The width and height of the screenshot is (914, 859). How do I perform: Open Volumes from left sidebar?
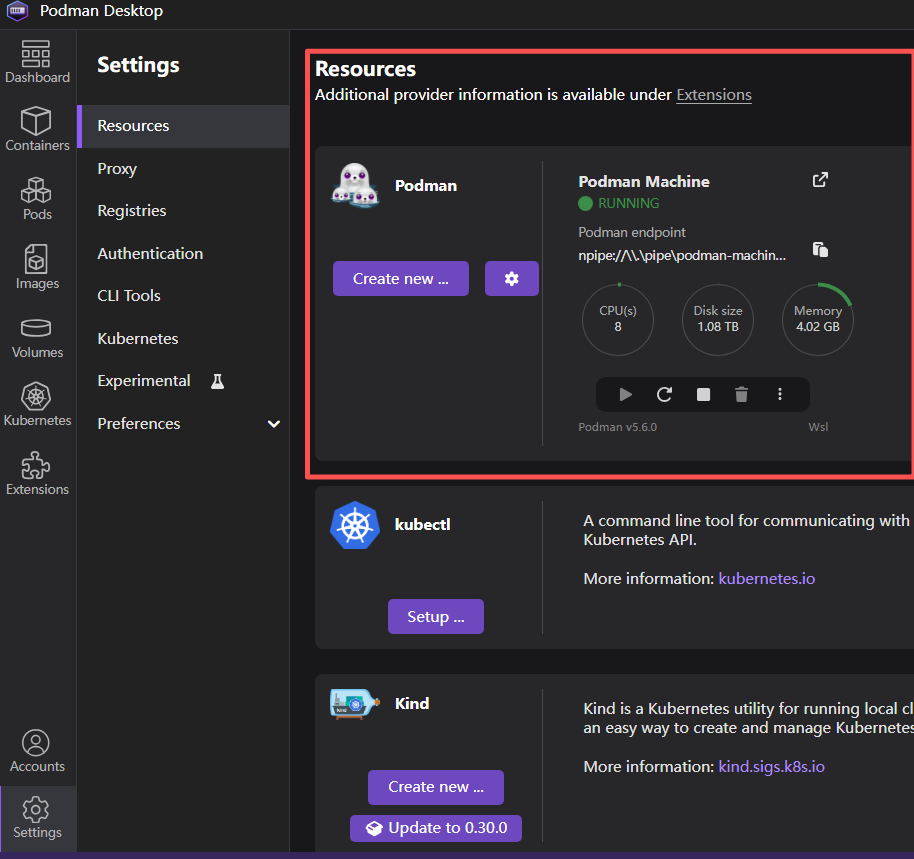[37, 336]
